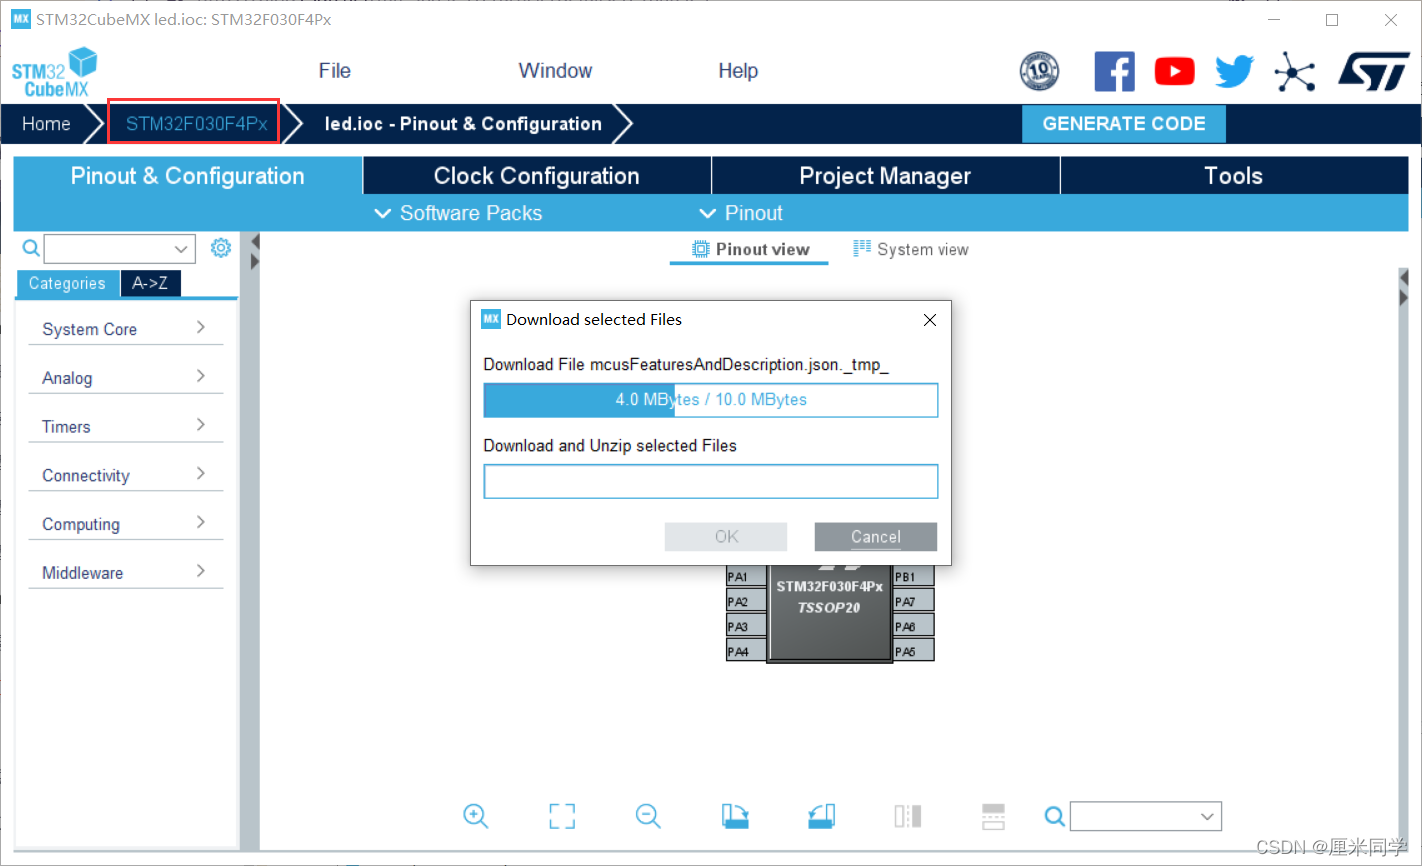Expand the Connectivity category

coord(125,476)
